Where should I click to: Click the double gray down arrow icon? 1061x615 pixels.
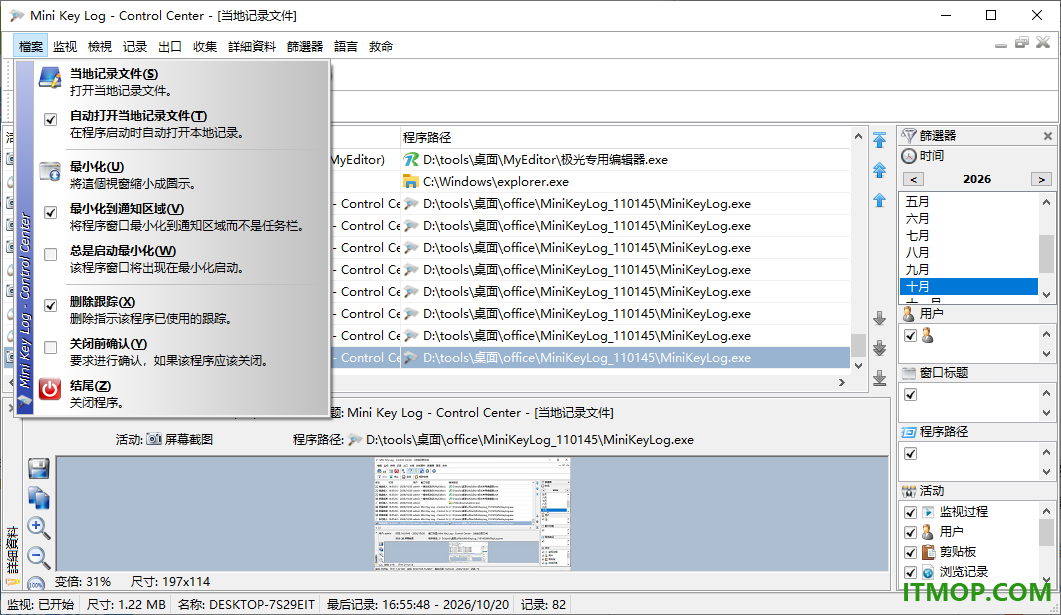(x=880, y=348)
